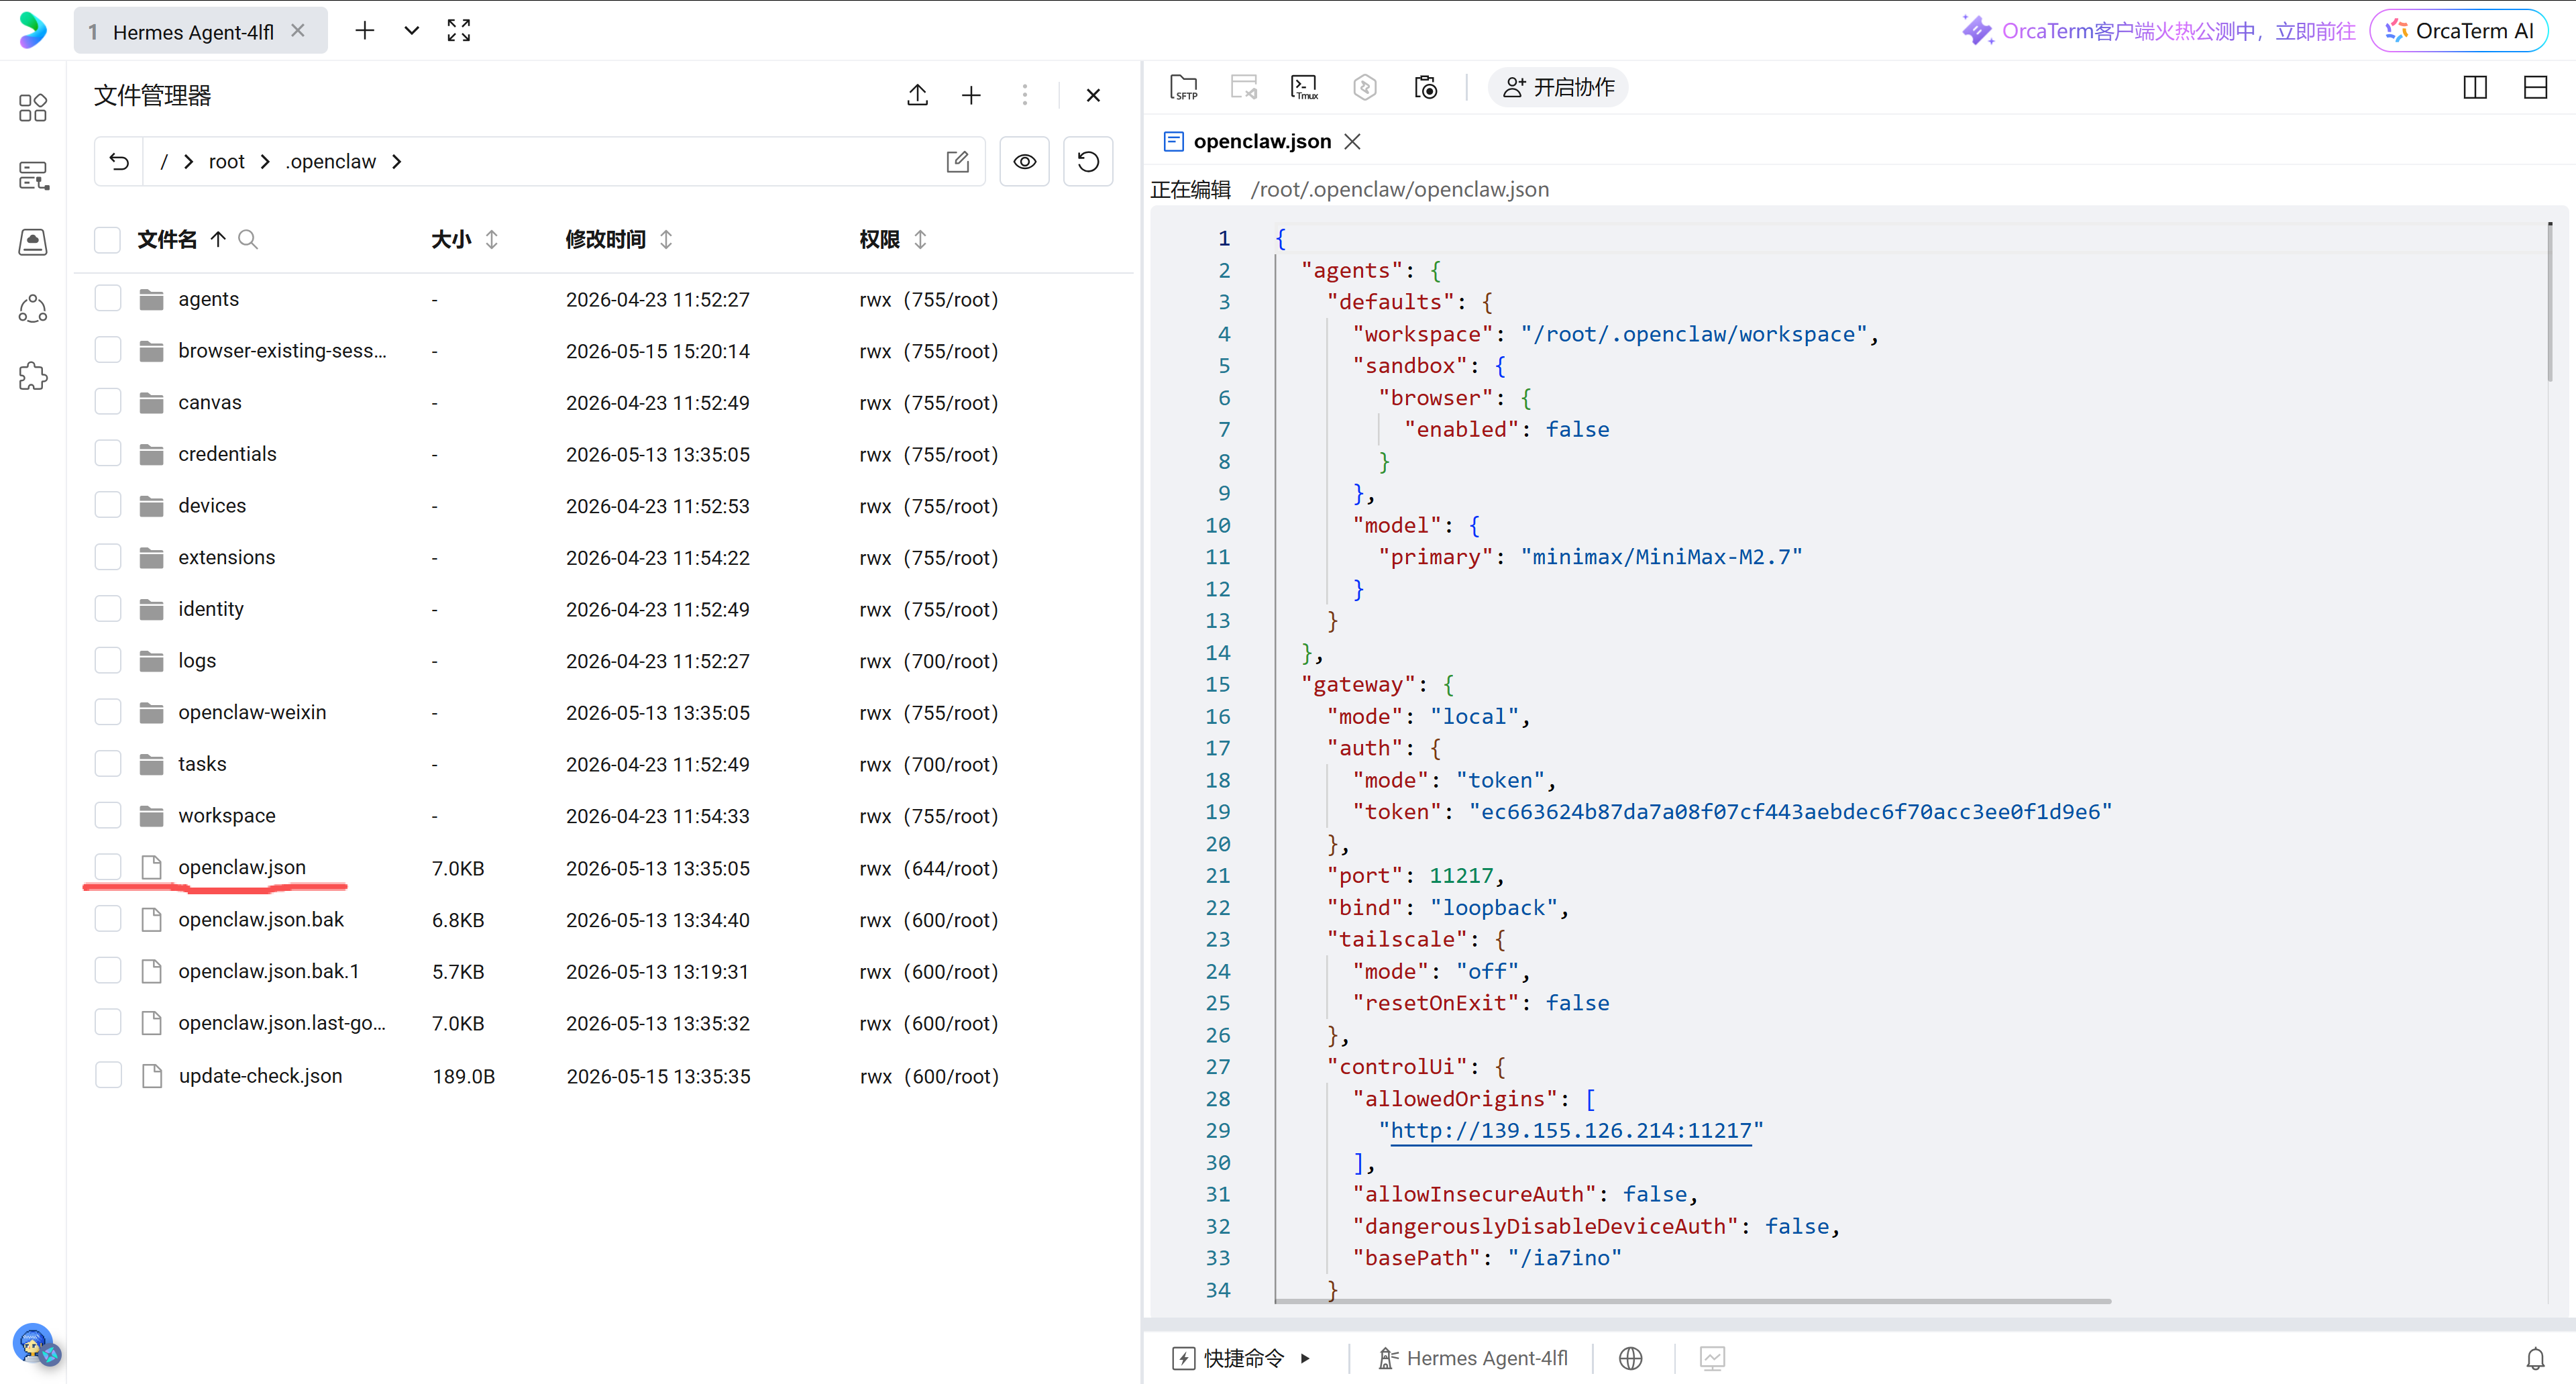This screenshot has width=2576, height=1384.
Task: Enter fullscreen with the expand icon
Action: pyautogui.click(x=458, y=31)
